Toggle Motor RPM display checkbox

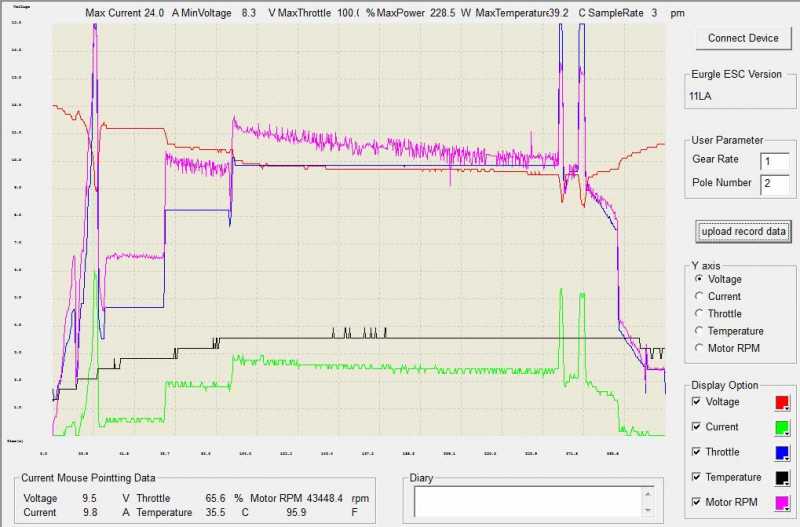pos(696,502)
